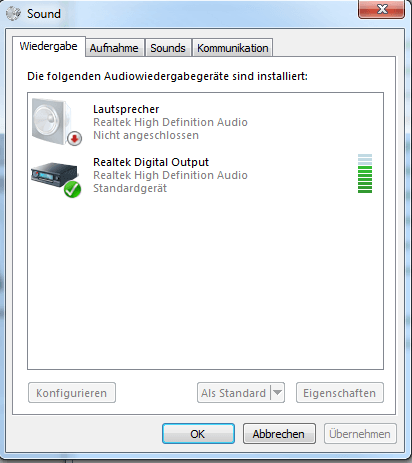
Task: Open Eigenschaften for the device
Action: click(340, 393)
